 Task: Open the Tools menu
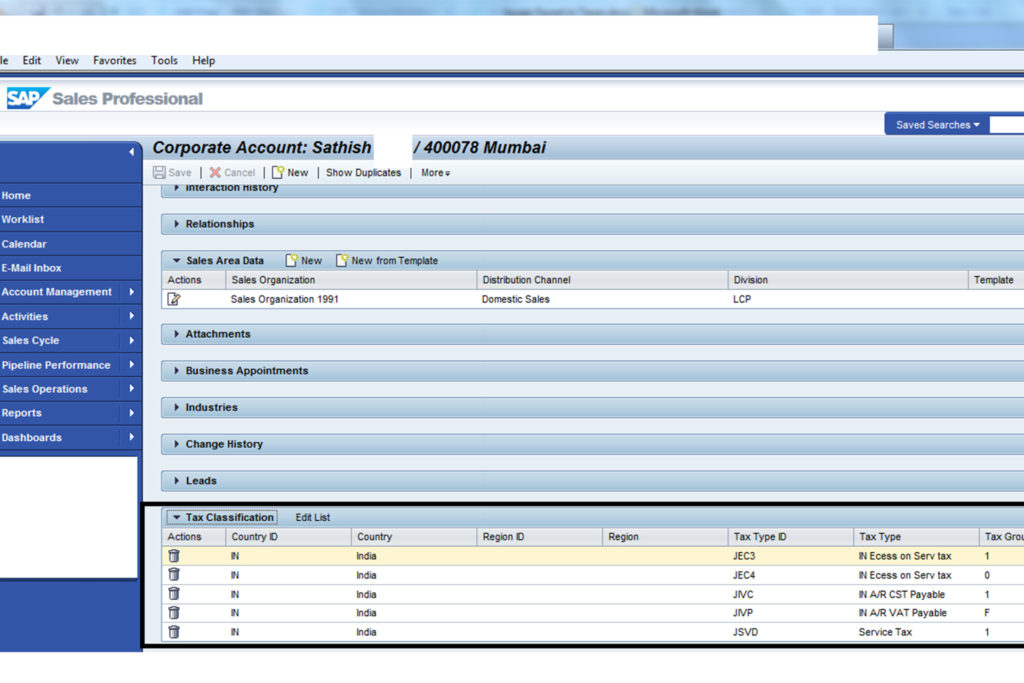tap(164, 60)
